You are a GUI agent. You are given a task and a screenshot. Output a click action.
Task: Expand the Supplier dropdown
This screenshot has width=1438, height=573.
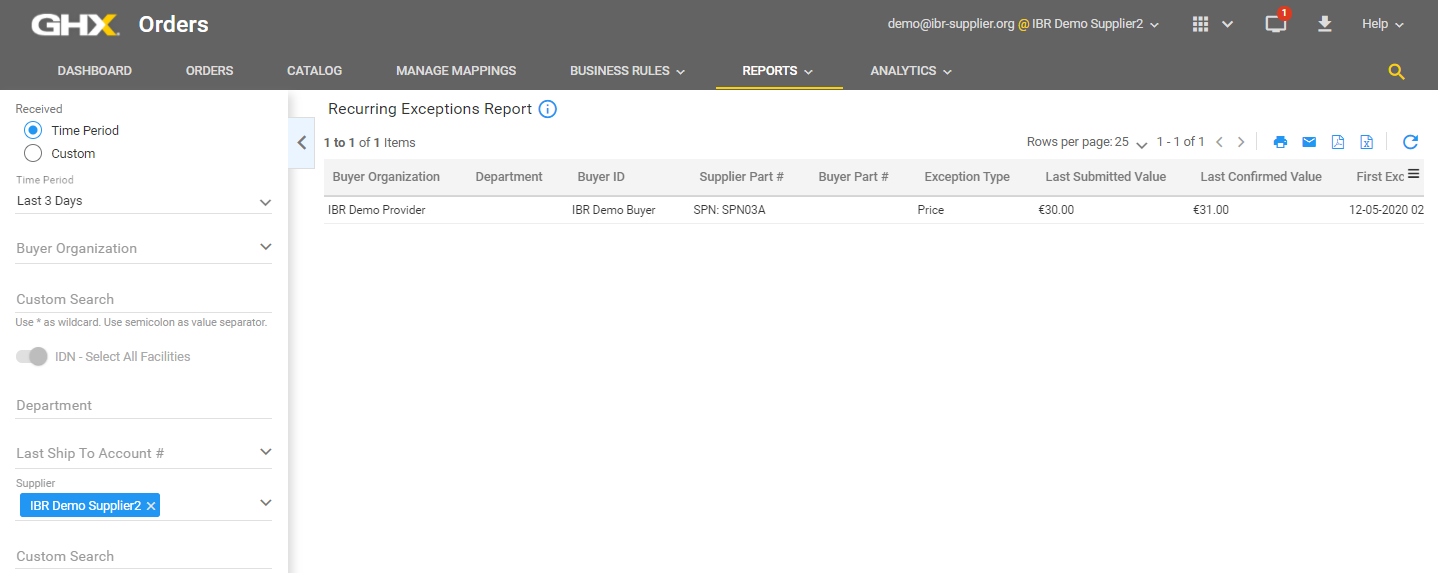[x=265, y=502]
